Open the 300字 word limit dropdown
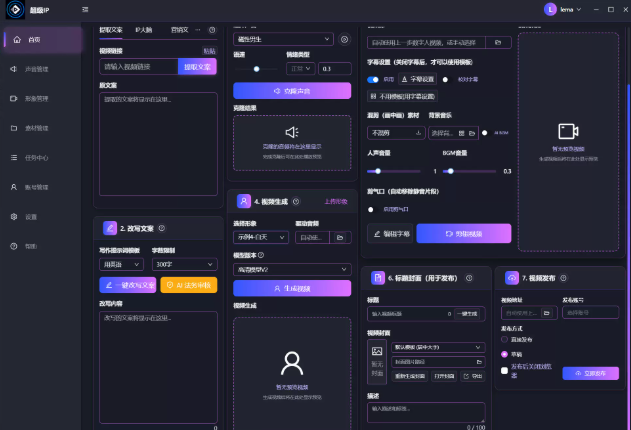Screen dimensions: 631x430 pos(185,264)
